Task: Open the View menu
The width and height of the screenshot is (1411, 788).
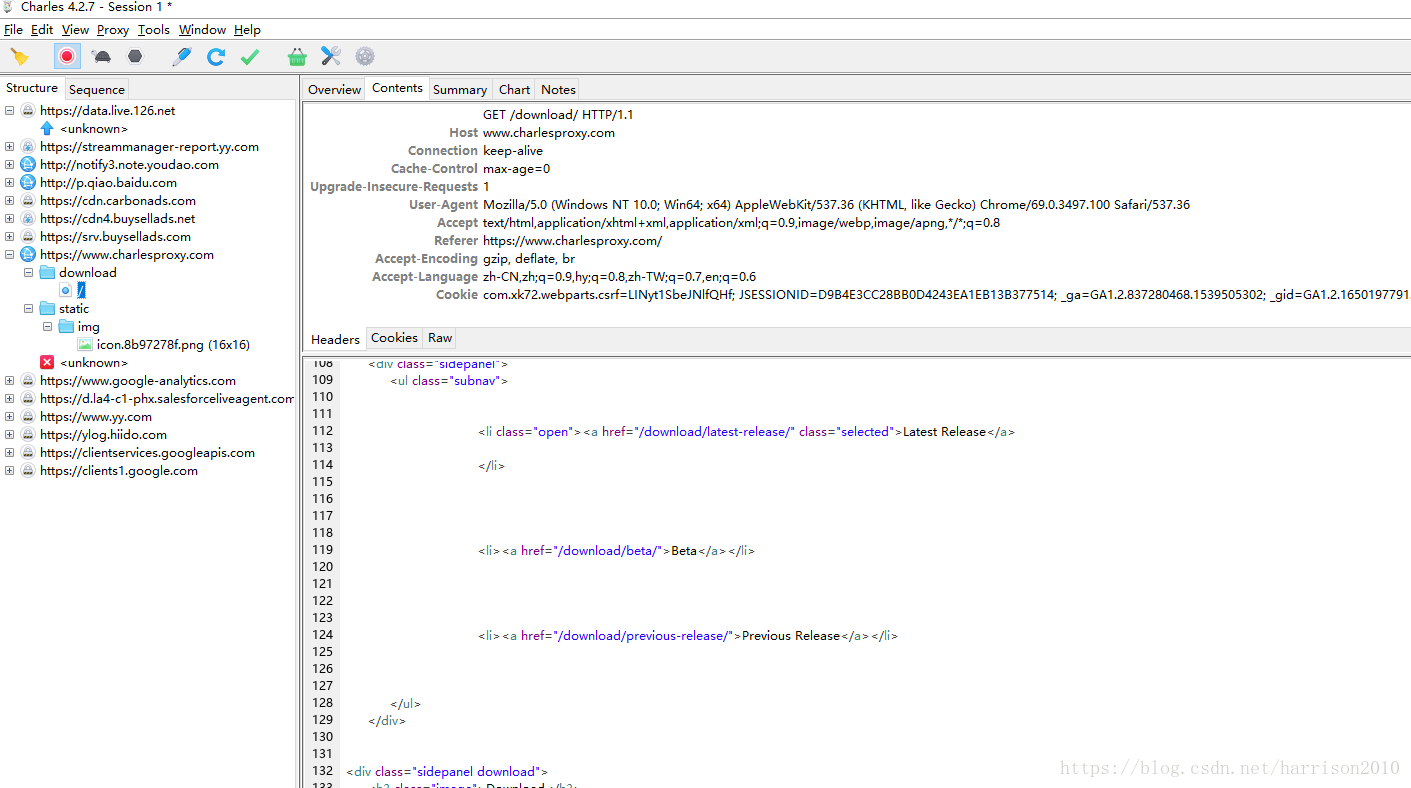Action: point(75,30)
